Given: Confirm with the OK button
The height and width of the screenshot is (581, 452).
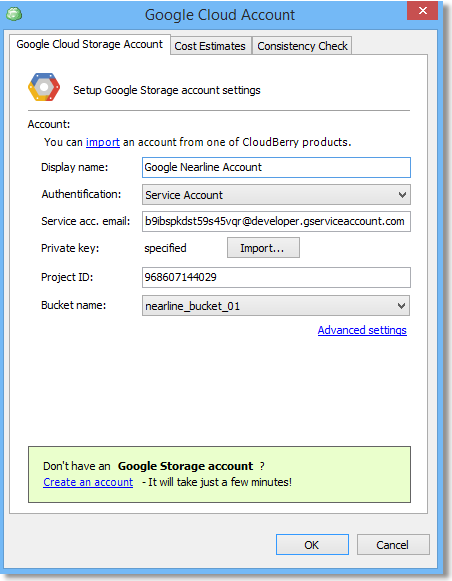Looking at the screenshot, I should click(x=312, y=545).
